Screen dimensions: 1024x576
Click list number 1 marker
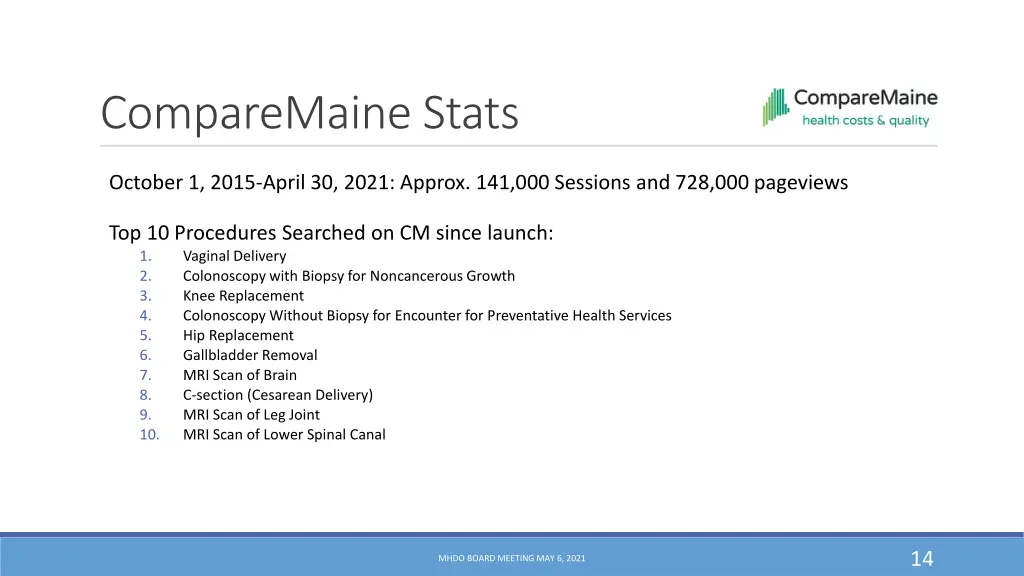pyautogui.click(x=146, y=256)
